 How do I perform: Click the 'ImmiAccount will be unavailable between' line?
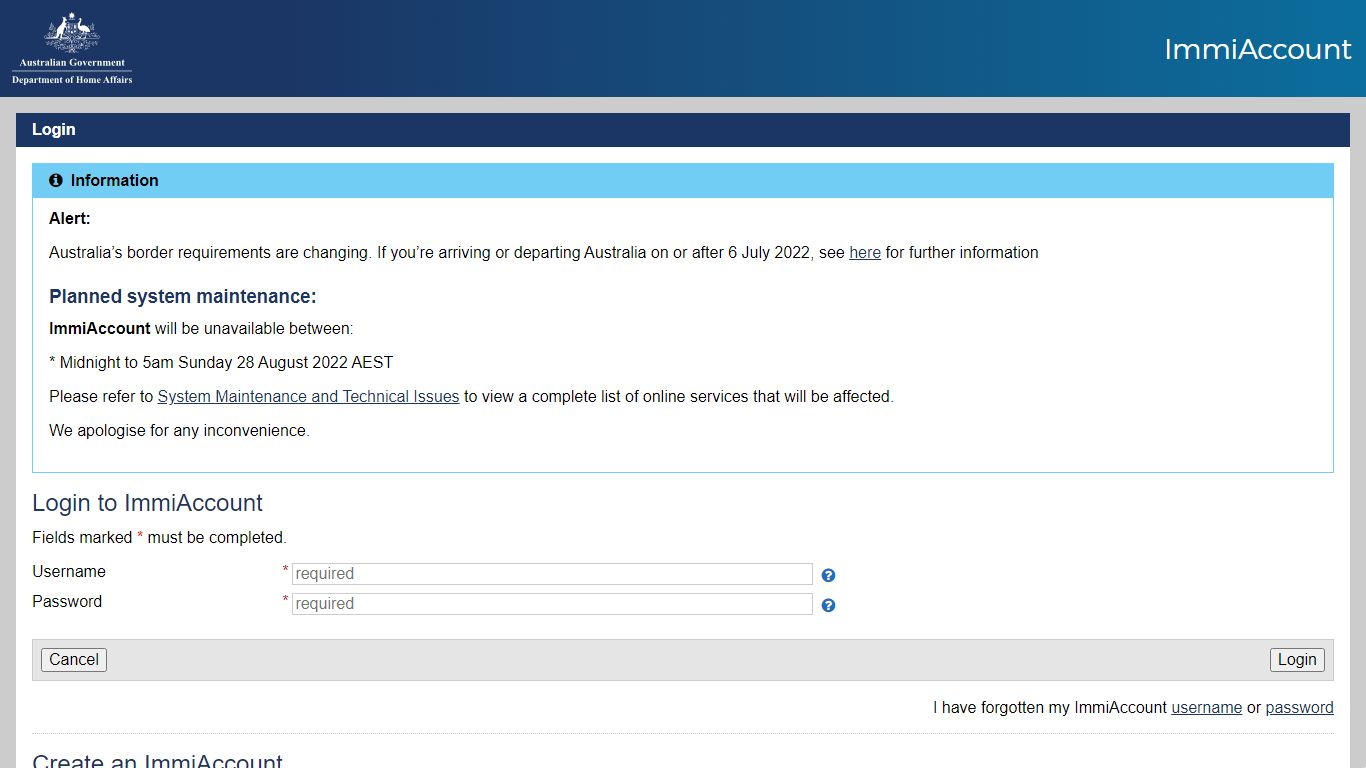(201, 329)
